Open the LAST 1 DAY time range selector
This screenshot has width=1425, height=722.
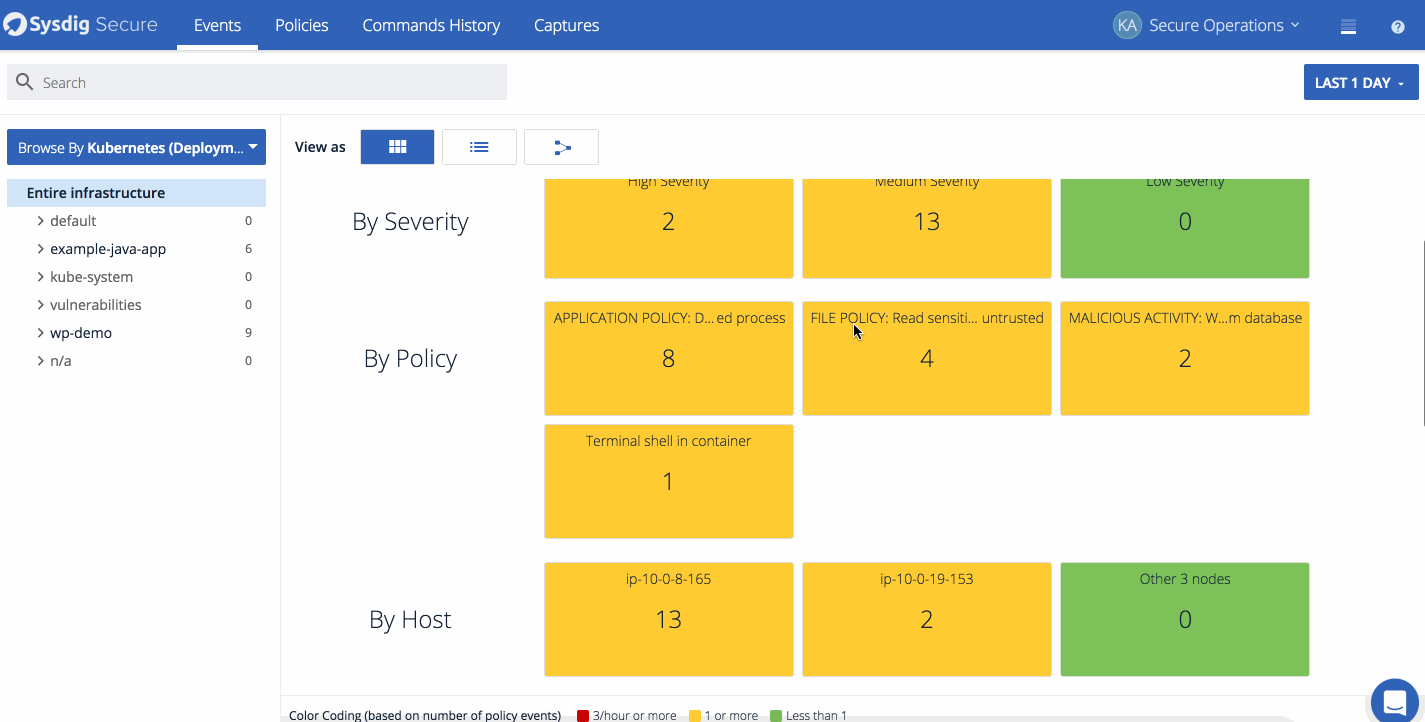(x=1360, y=81)
